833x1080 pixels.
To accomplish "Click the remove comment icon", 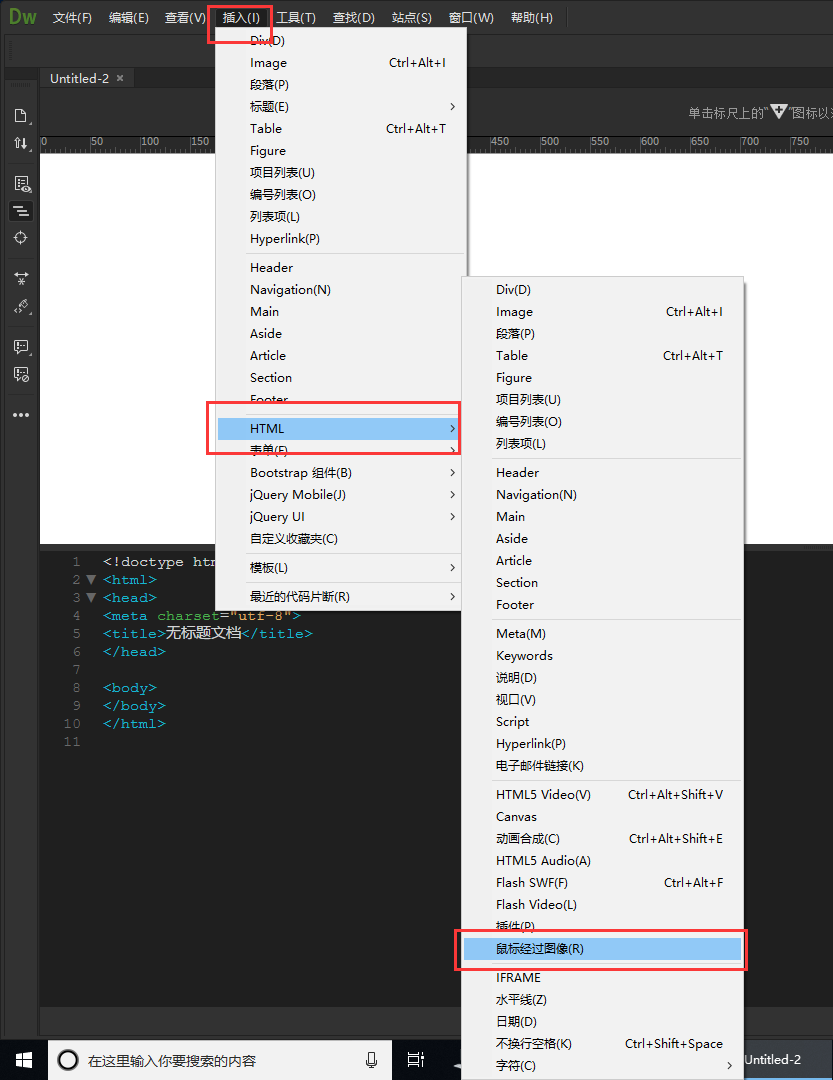I will coord(22,374).
